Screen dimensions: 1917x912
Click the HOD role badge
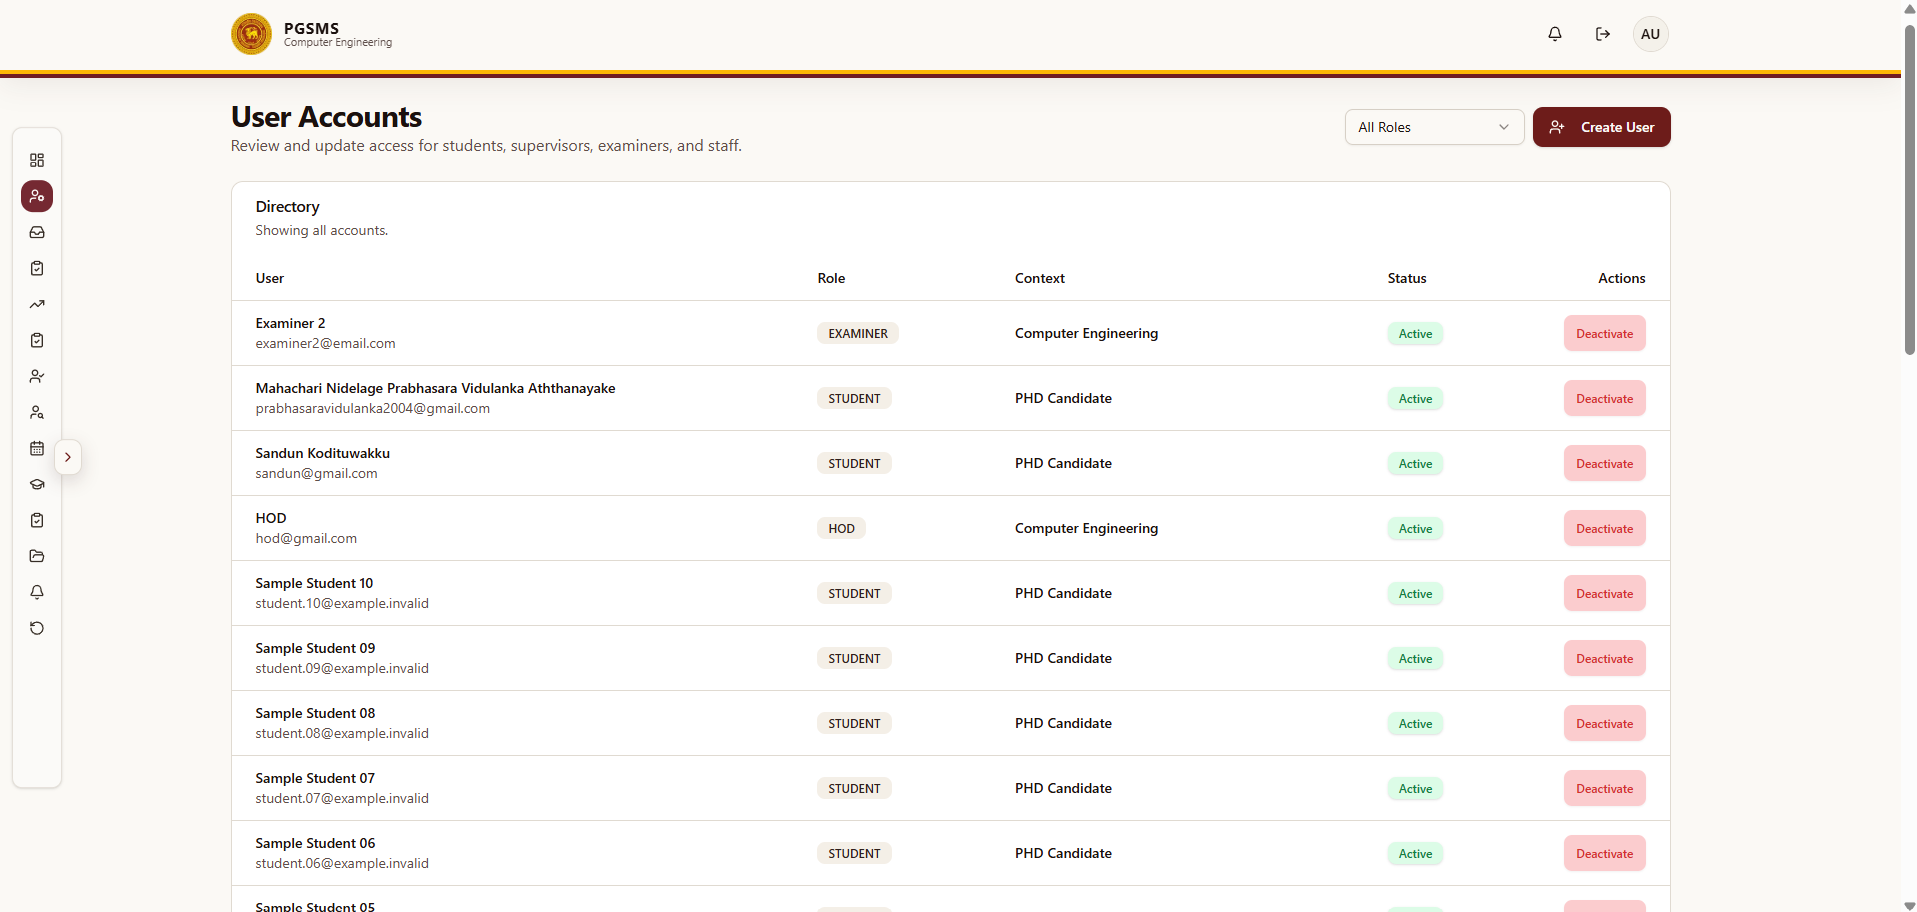pyautogui.click(x=841, y=528)
